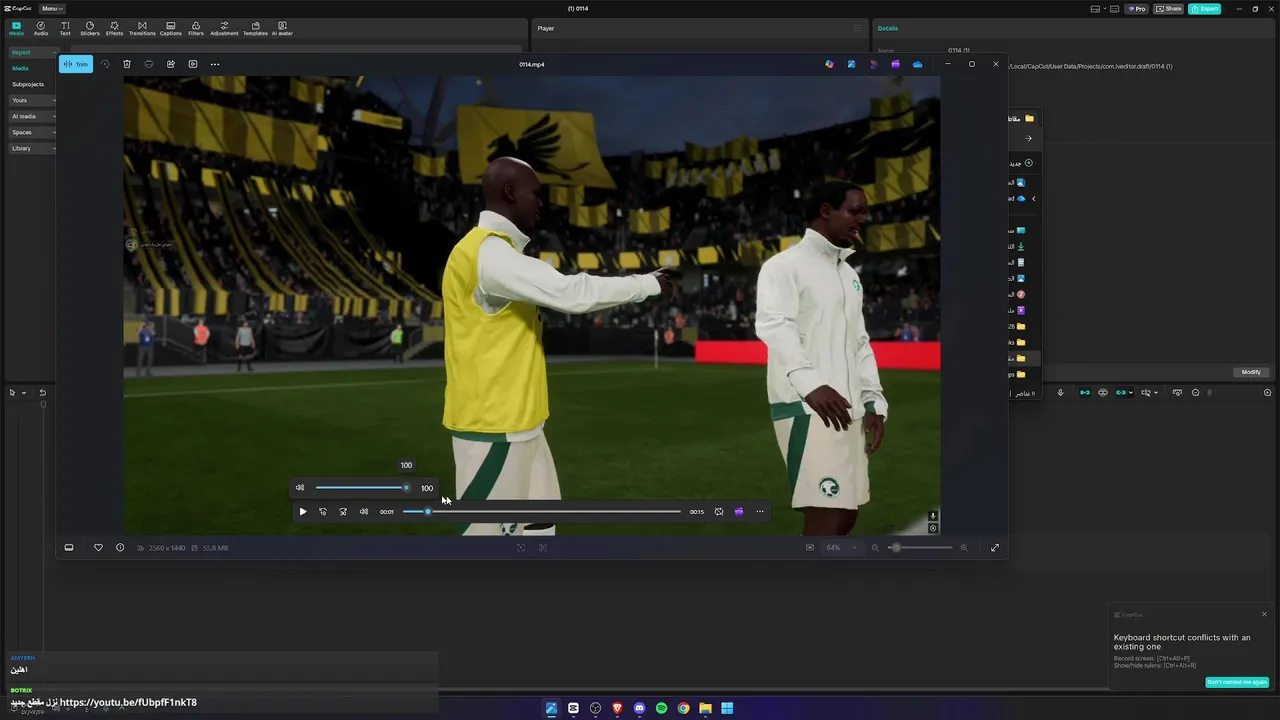Skip back 10 seconds
The width and height of the screenshot is (1280, 720).
(x=323, y=512)
